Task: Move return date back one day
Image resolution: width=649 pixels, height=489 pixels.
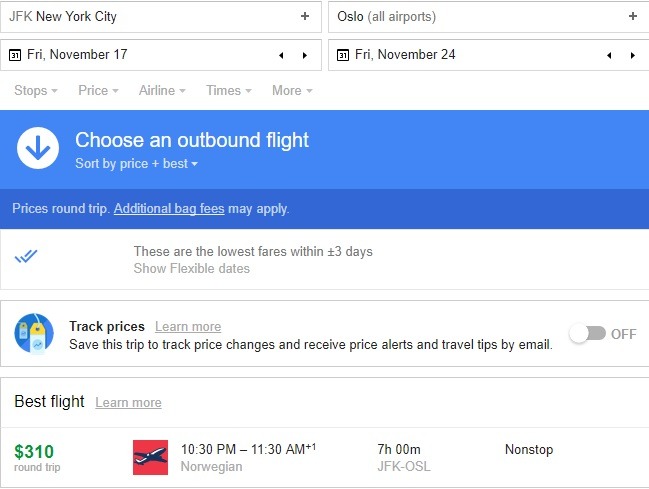Action: coord(609,55)
